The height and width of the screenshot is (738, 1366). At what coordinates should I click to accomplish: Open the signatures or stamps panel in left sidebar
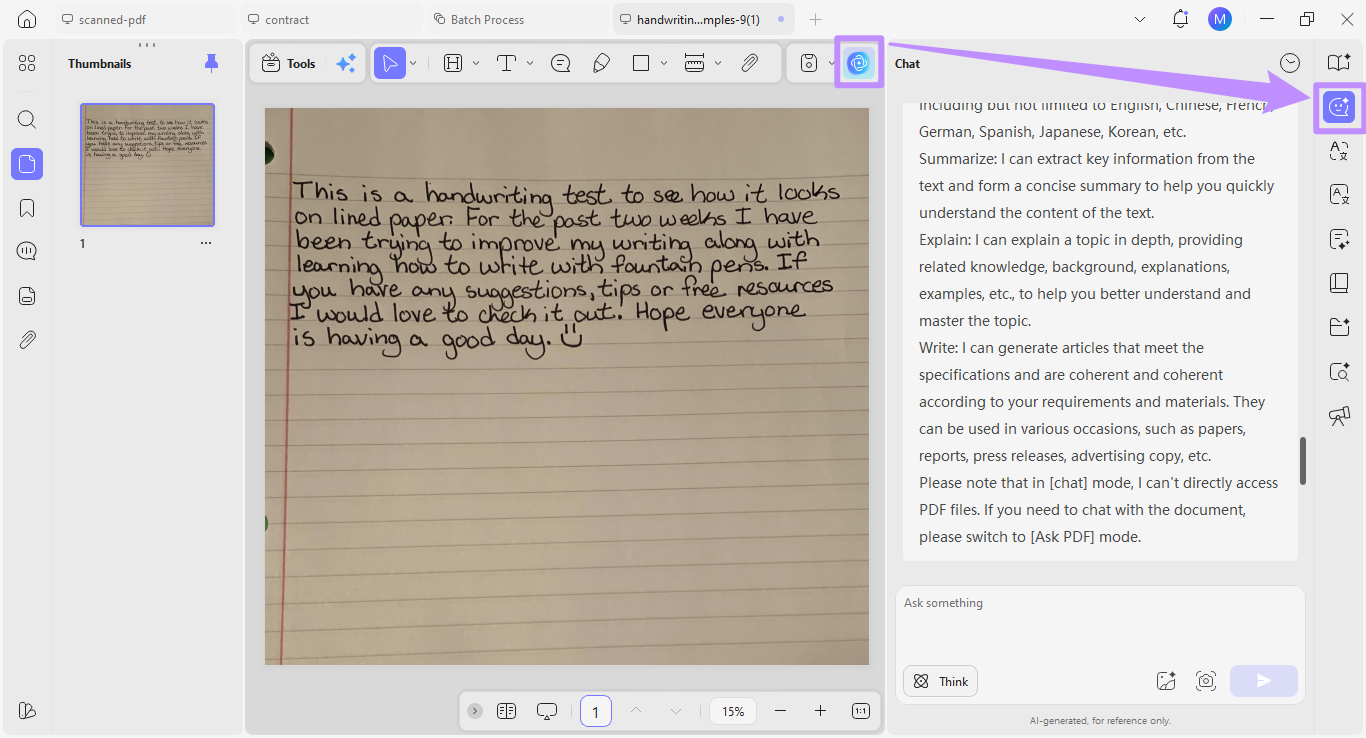click(27, 296)
